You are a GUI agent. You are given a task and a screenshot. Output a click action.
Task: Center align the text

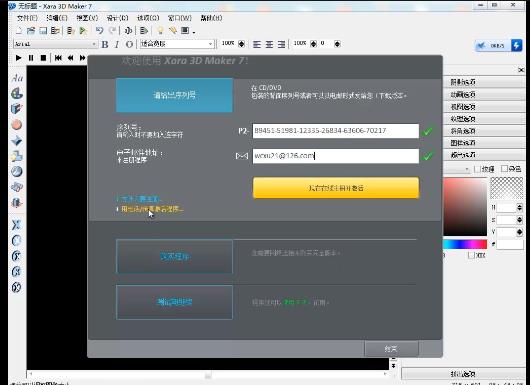pos(269,44)
